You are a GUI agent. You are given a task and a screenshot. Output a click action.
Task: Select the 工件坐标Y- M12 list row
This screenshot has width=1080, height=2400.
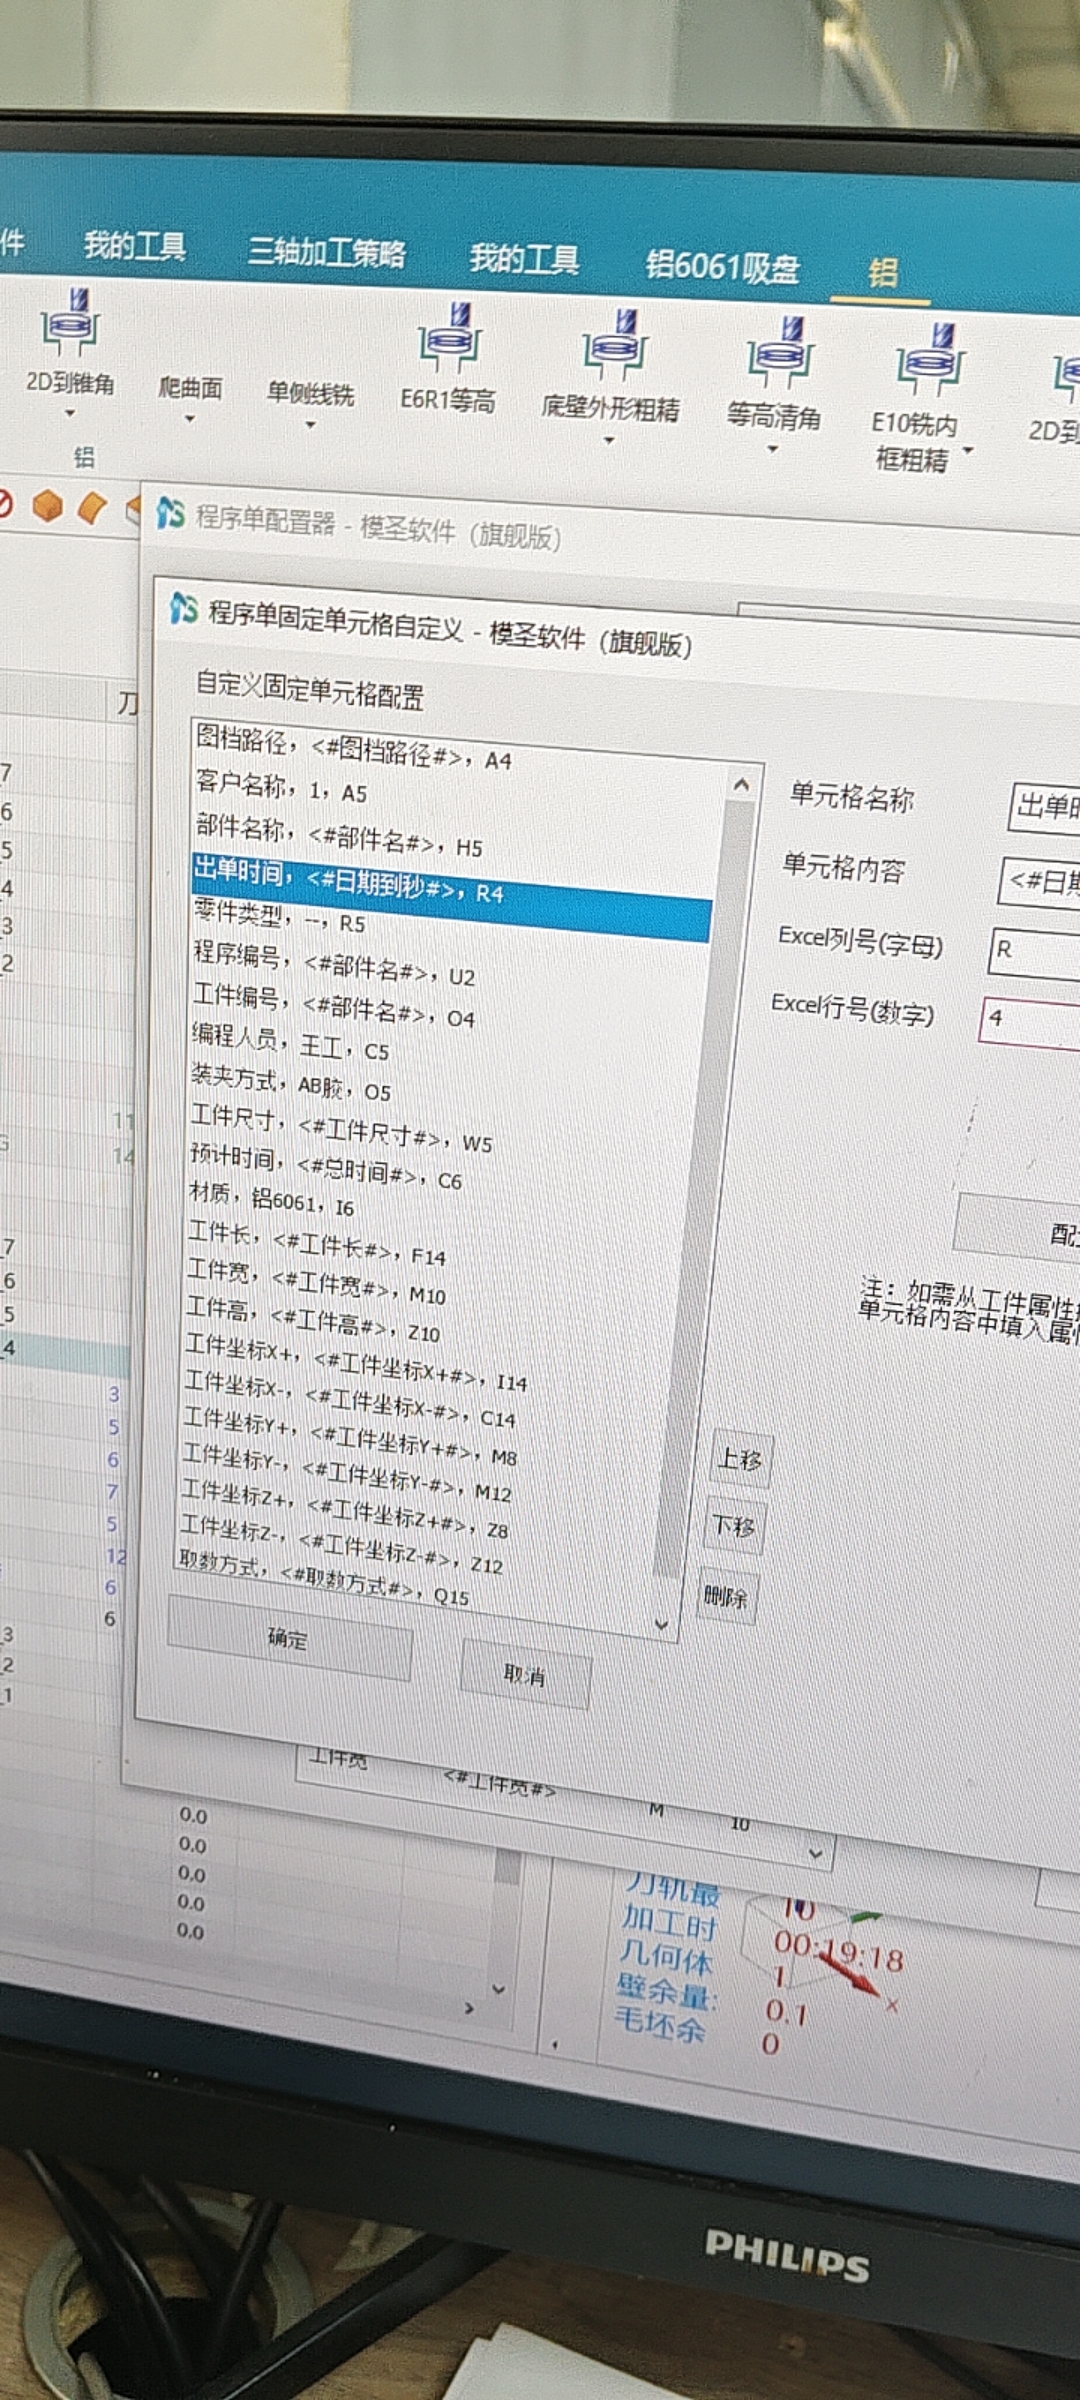tap(346, 1472)
